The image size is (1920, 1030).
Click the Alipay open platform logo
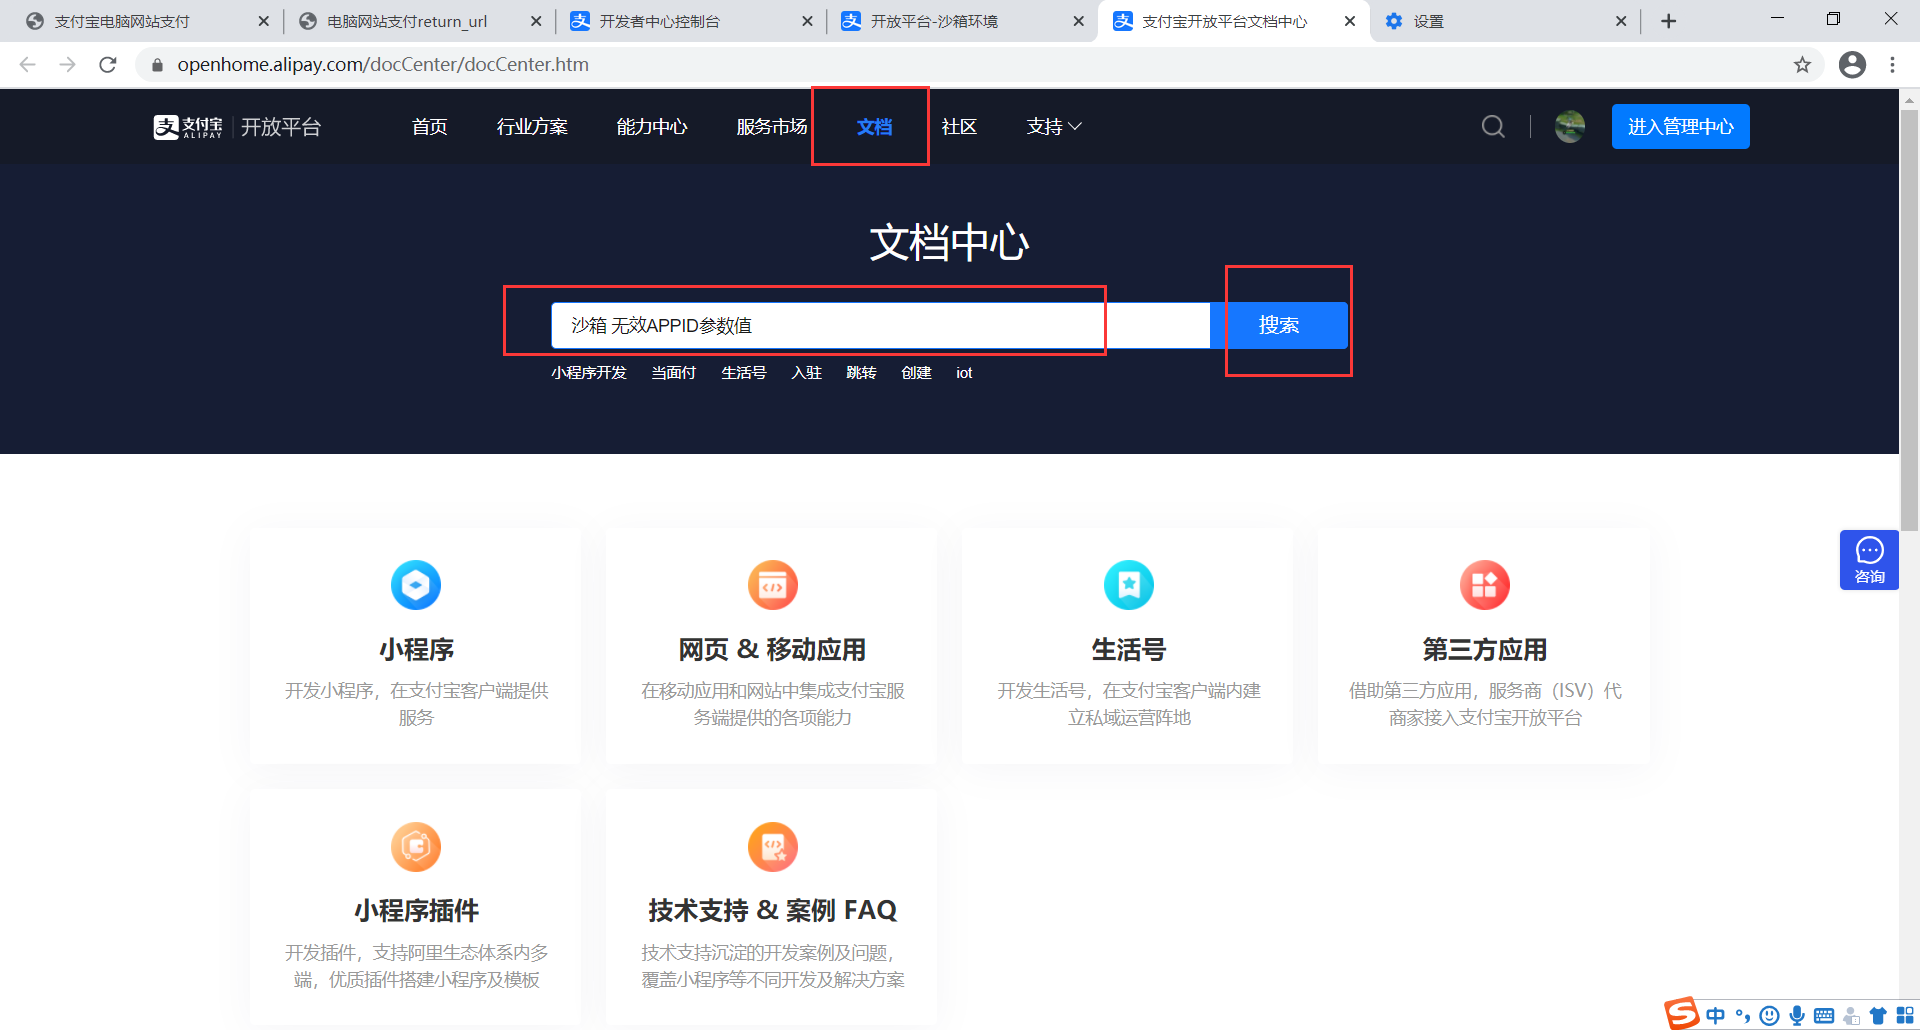pyautogui.click(x=237, y=127)
